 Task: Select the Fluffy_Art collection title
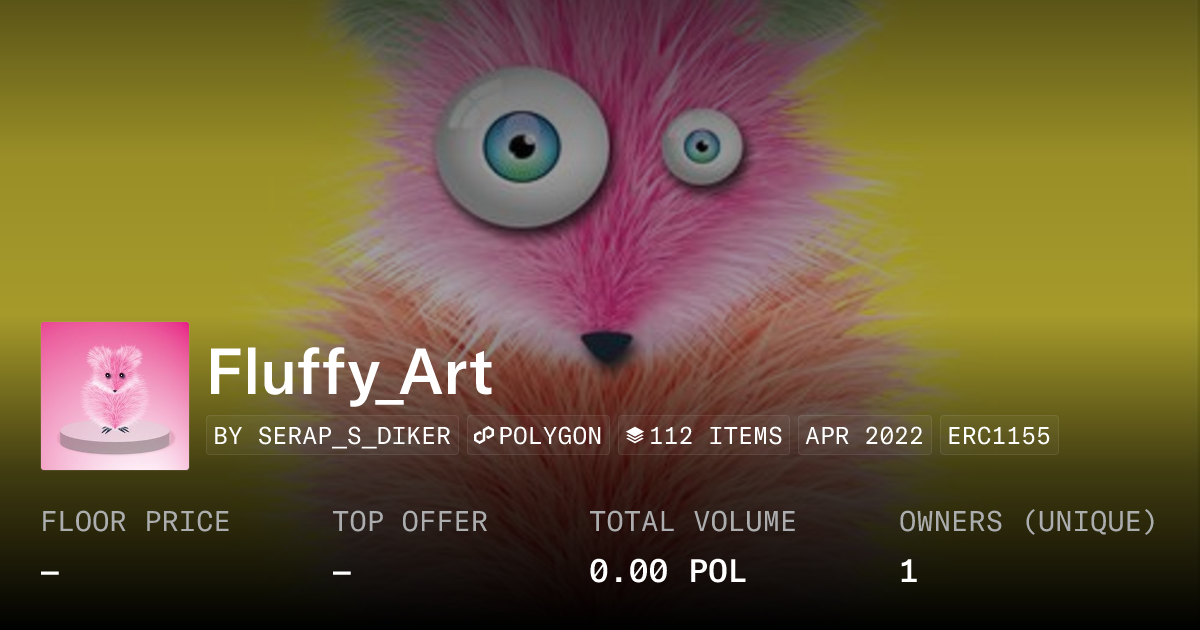click(350, 374)
